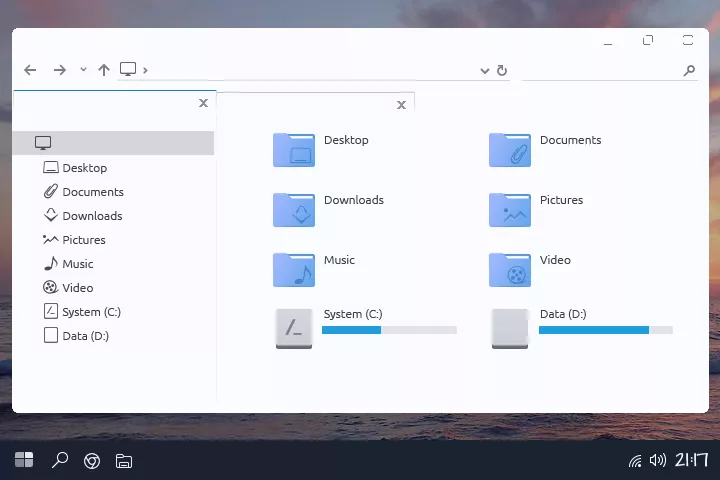Select the System (C:) drive icon
Screen dimensions: 720x480
click(x=294, y=328)
